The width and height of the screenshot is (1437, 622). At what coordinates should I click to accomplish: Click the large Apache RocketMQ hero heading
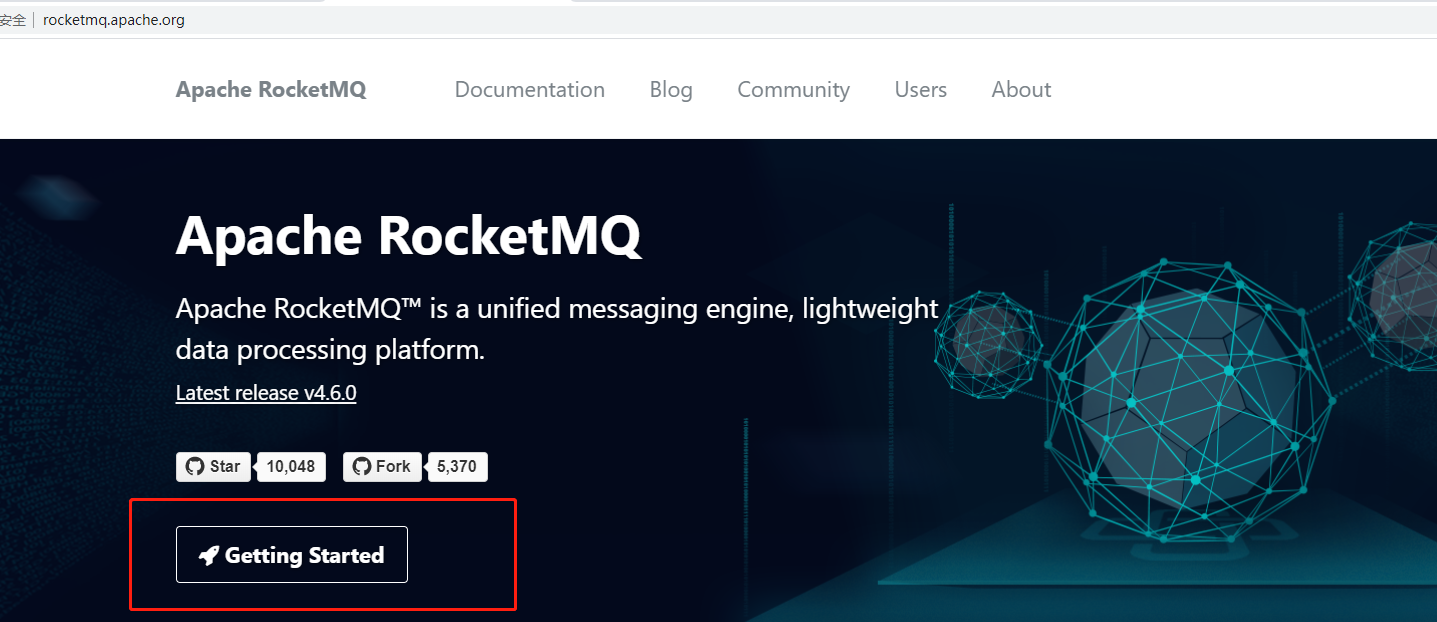(408, 236)
